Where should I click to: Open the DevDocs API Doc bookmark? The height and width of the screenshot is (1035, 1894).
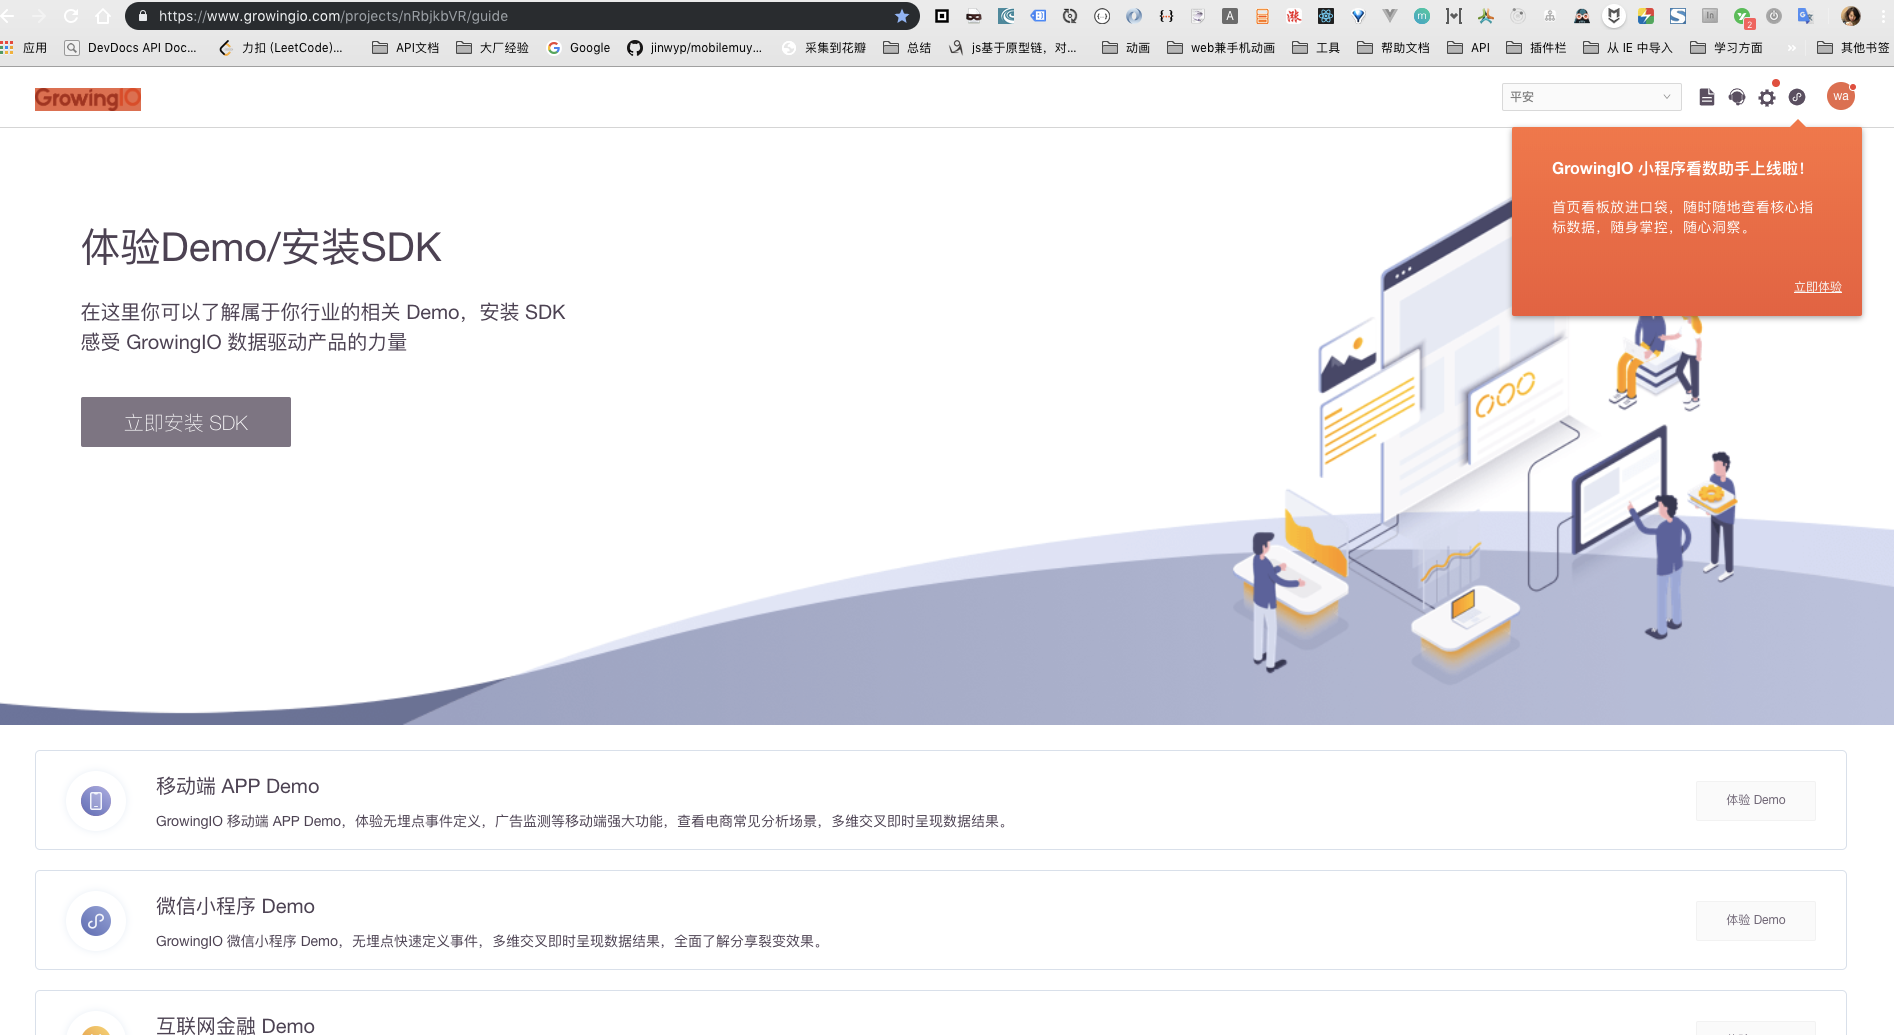tap(130, 48)
